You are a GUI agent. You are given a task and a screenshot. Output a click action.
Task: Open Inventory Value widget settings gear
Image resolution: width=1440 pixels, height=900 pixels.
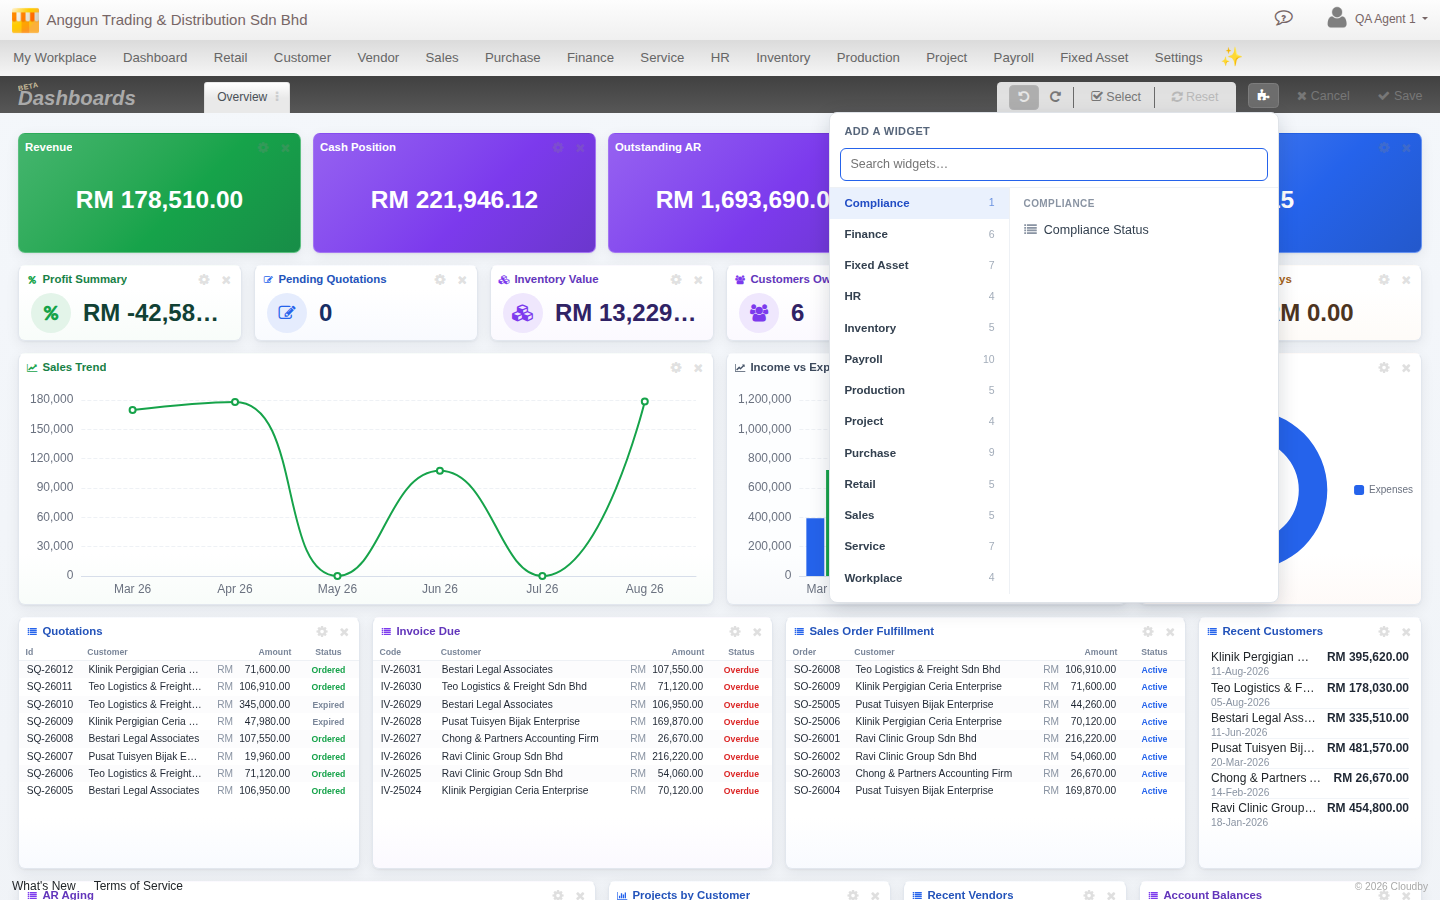pos(676,280)
